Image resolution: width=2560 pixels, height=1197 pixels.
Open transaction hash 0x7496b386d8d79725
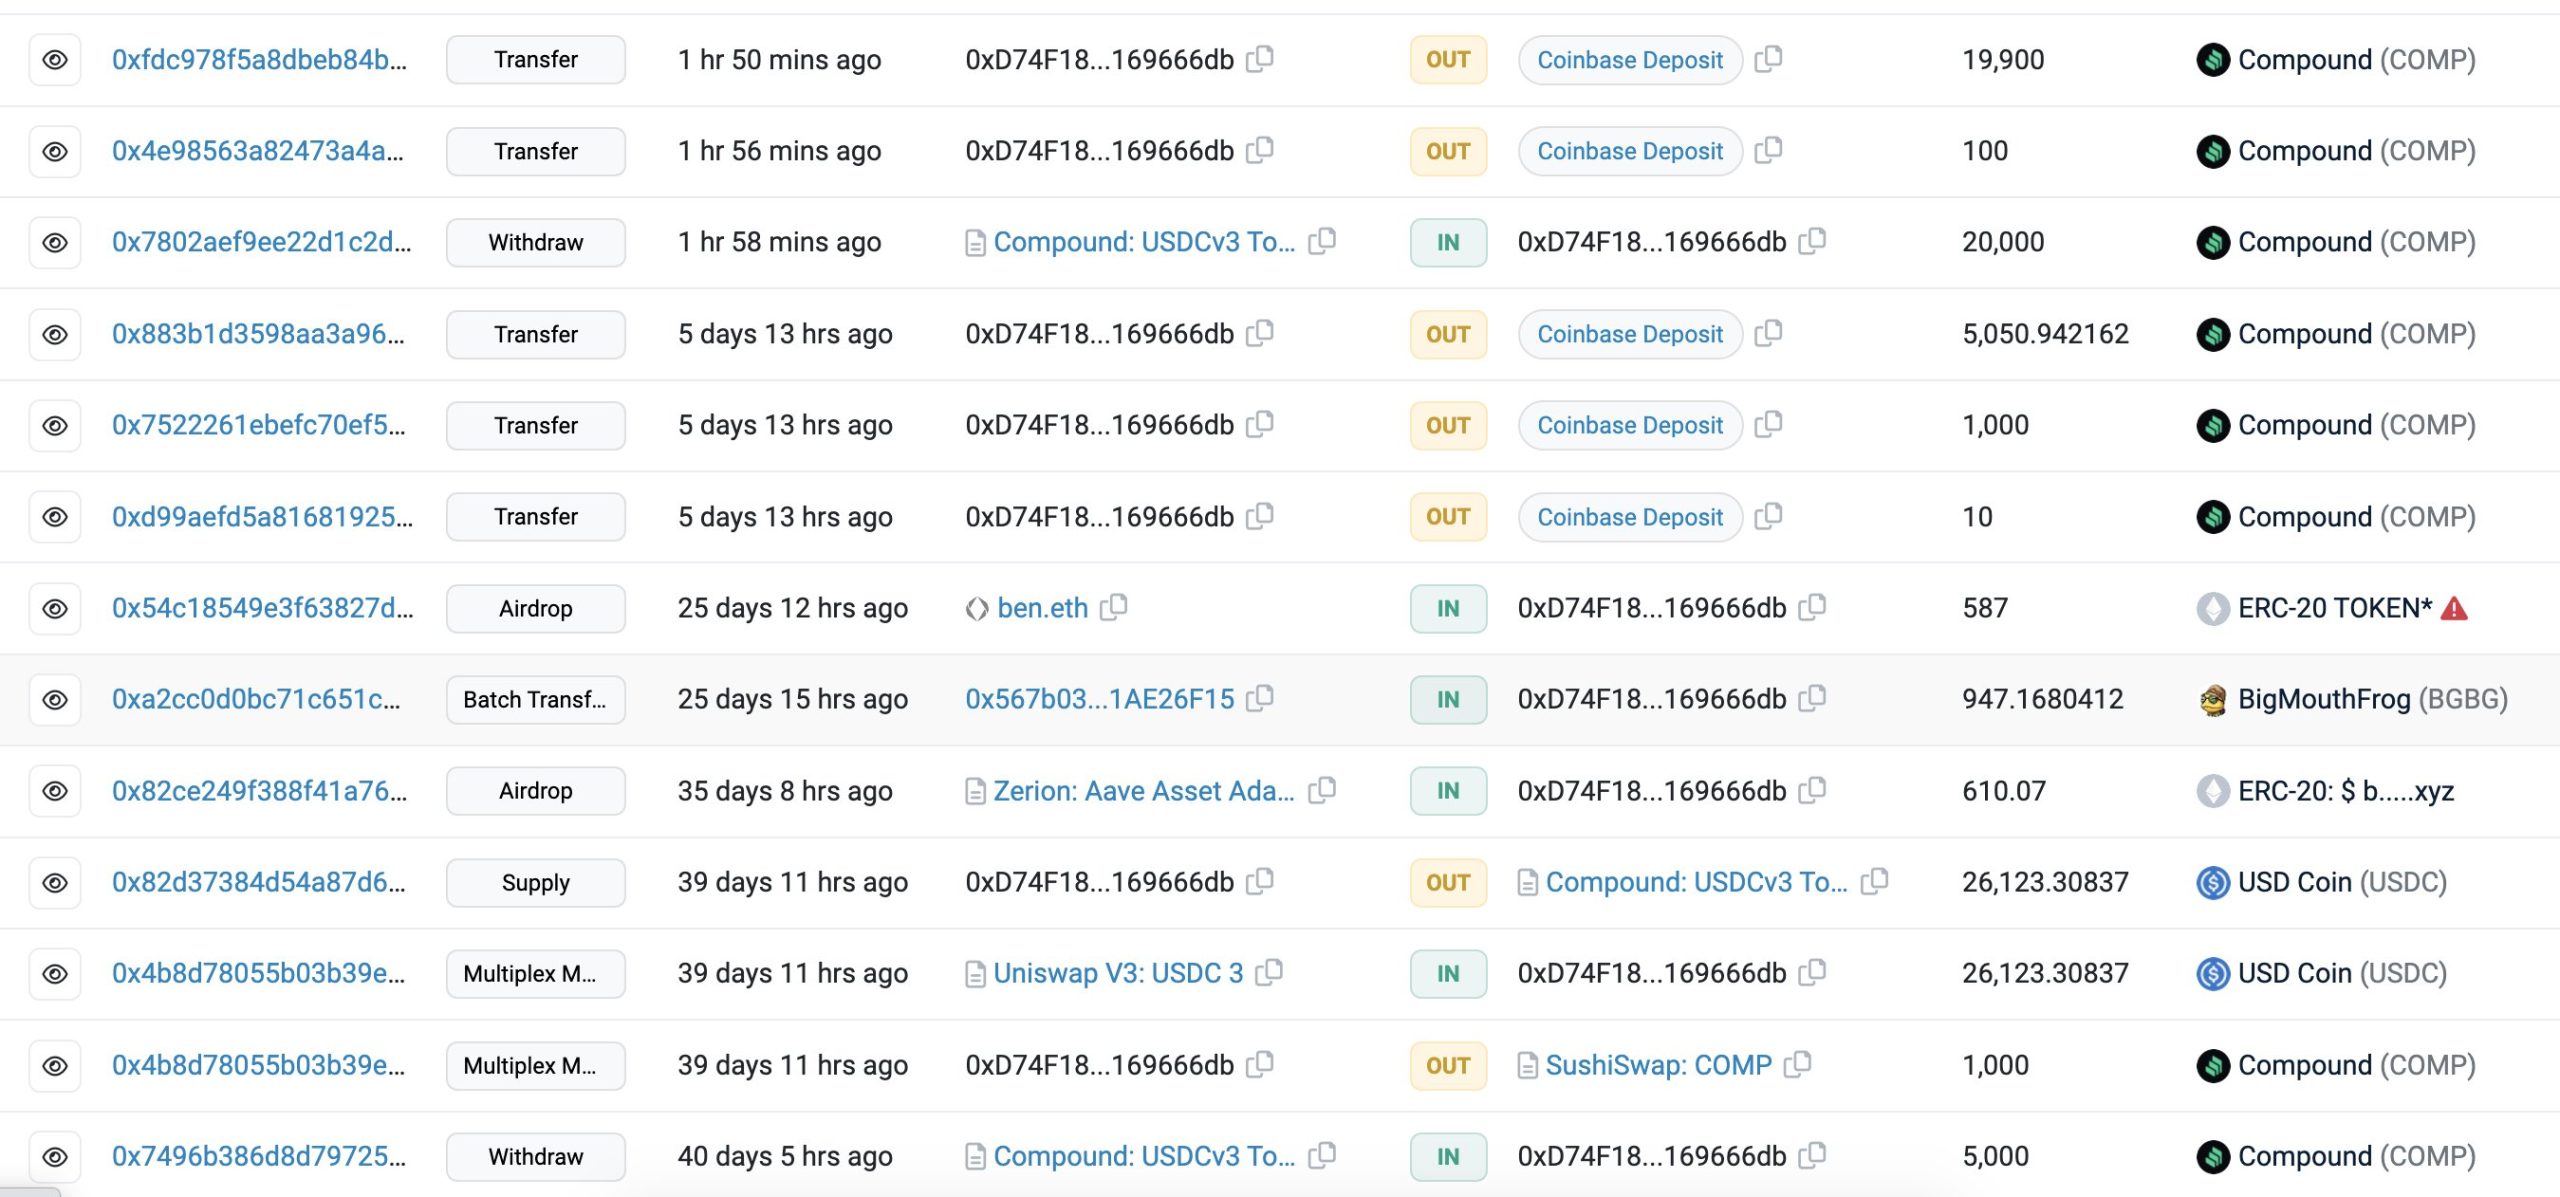click(x=259, y=1156)
